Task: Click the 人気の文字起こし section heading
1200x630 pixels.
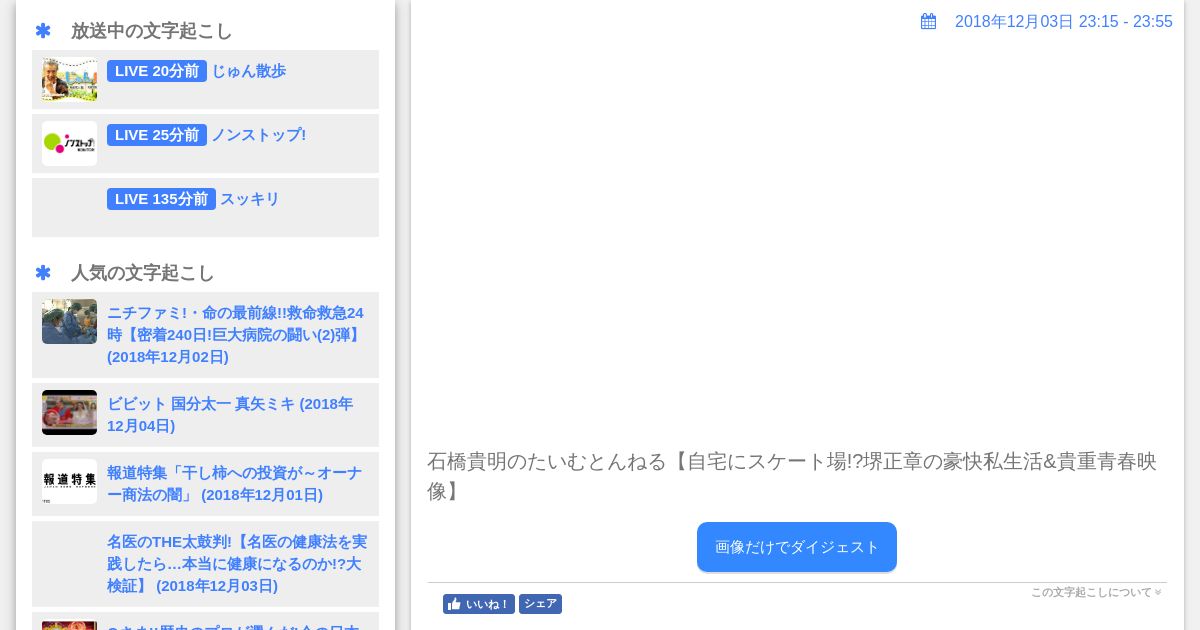Action: pos(143,273)
